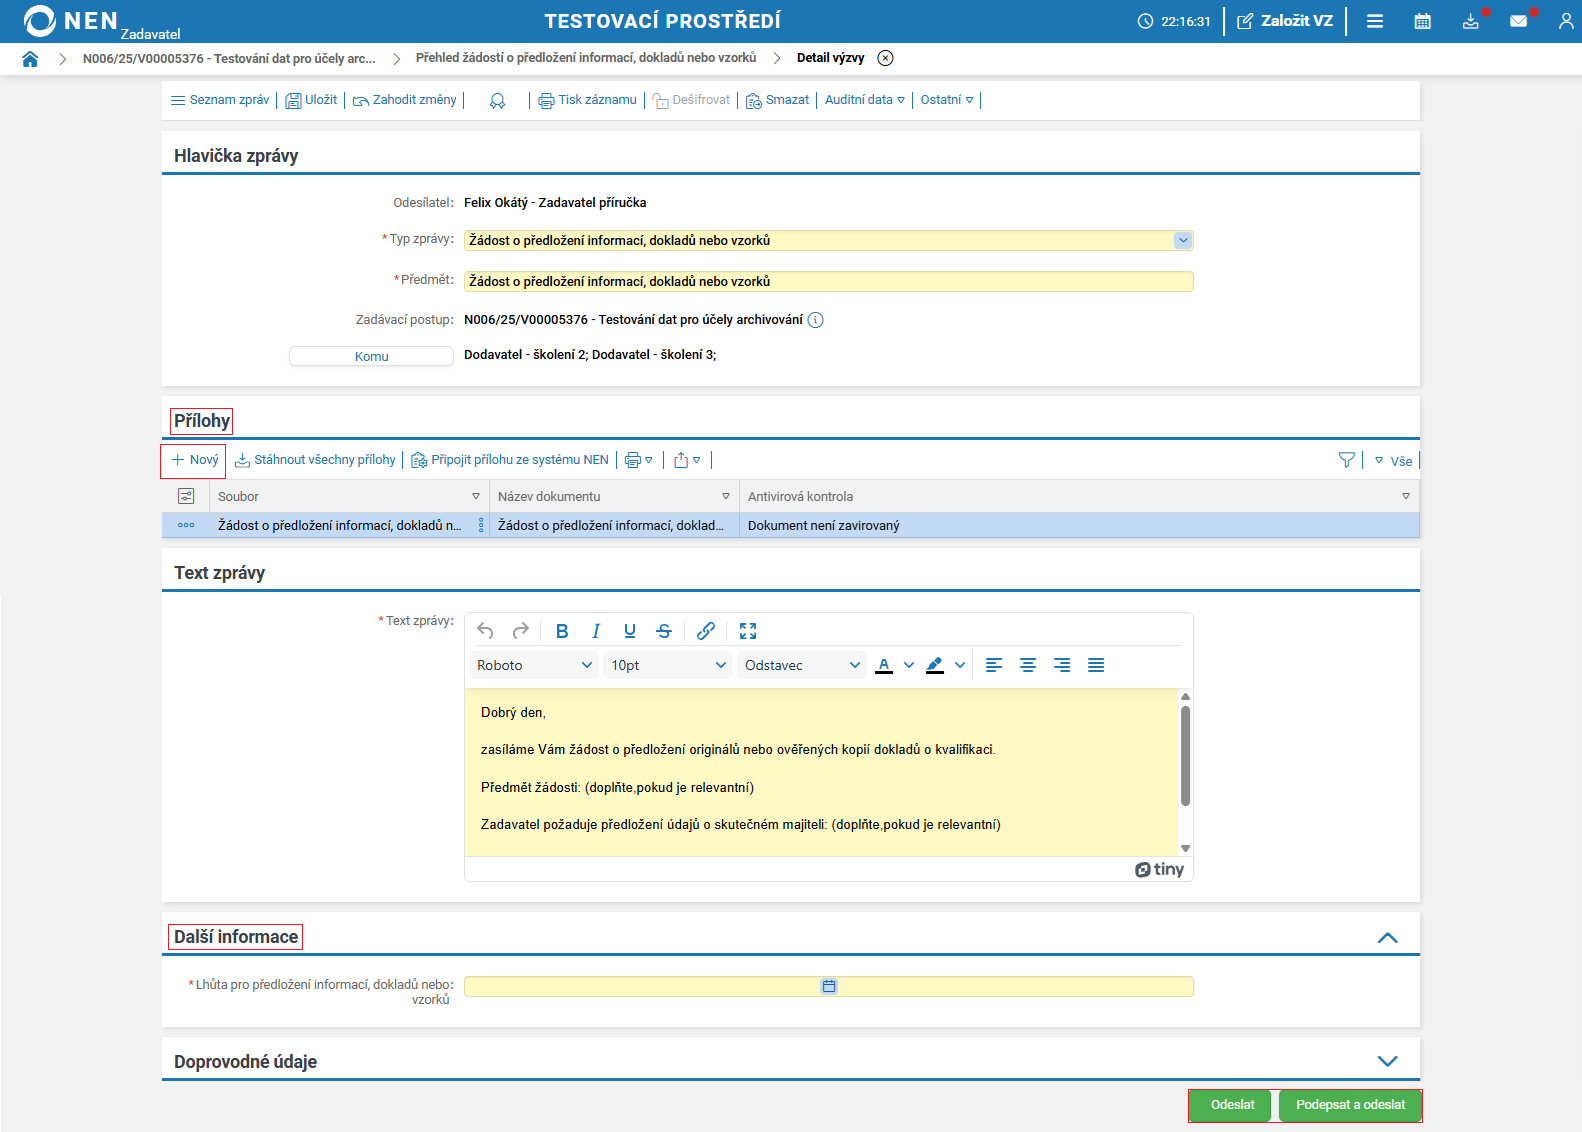Open the calendar icon in top bar
The width and height of the screenshot is (1582, 1132).
coord(1422,21)
